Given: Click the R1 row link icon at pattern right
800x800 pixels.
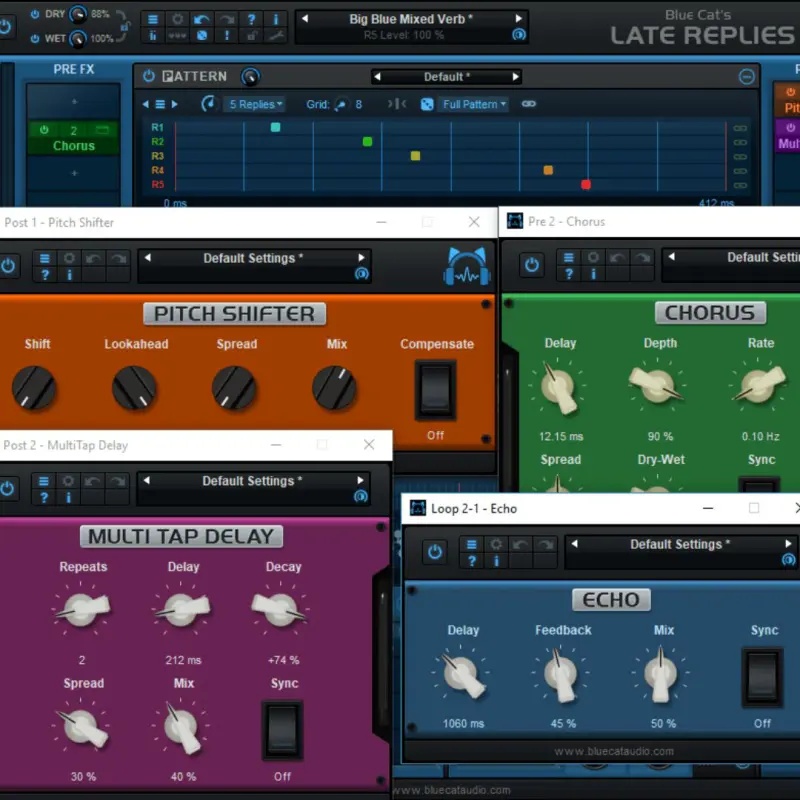Looking at the screenshot, I should point(740,128).
